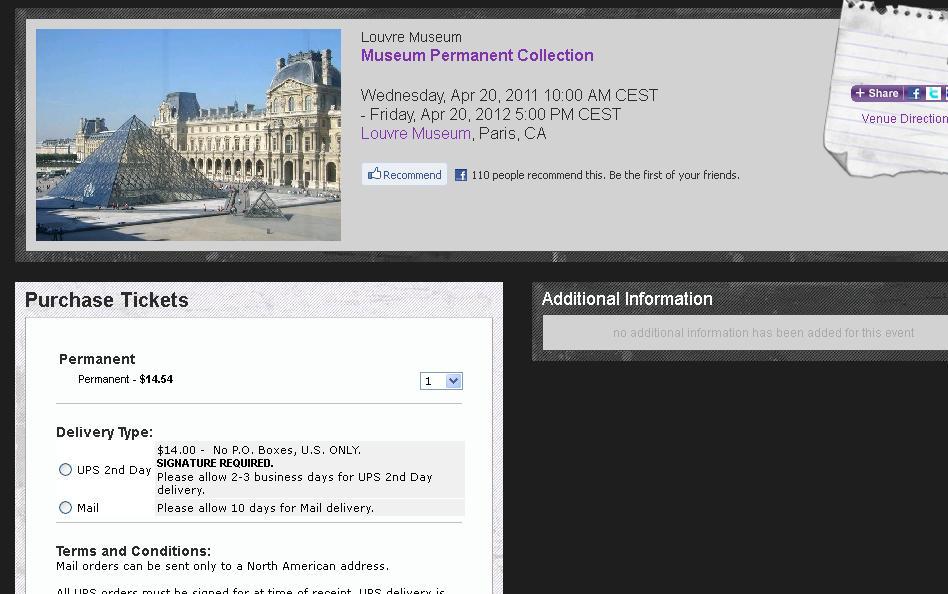Click the gray "Louvre Museum" organizer name above the title
This screenshot has height=594, width=948.
coord(411,37)
